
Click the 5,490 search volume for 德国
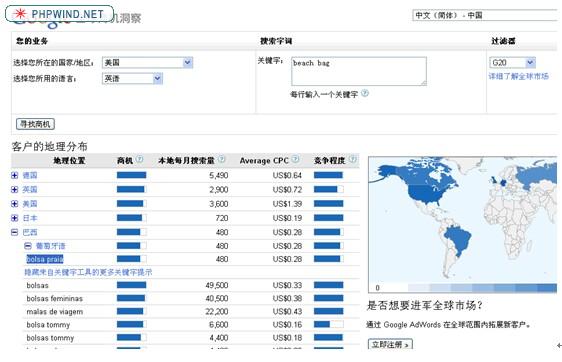tap(219, 175)
